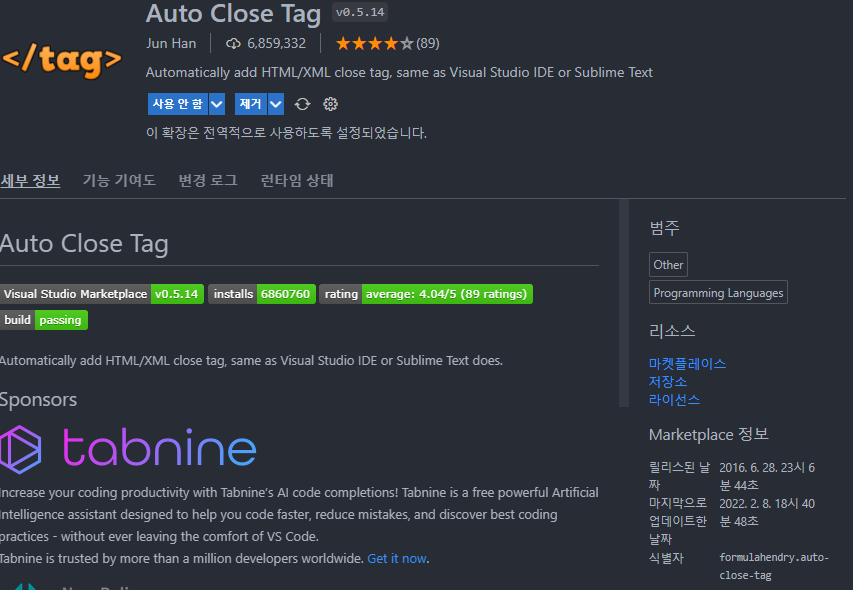Switch to the 세부 정보 tab

[x=30, y=181]
